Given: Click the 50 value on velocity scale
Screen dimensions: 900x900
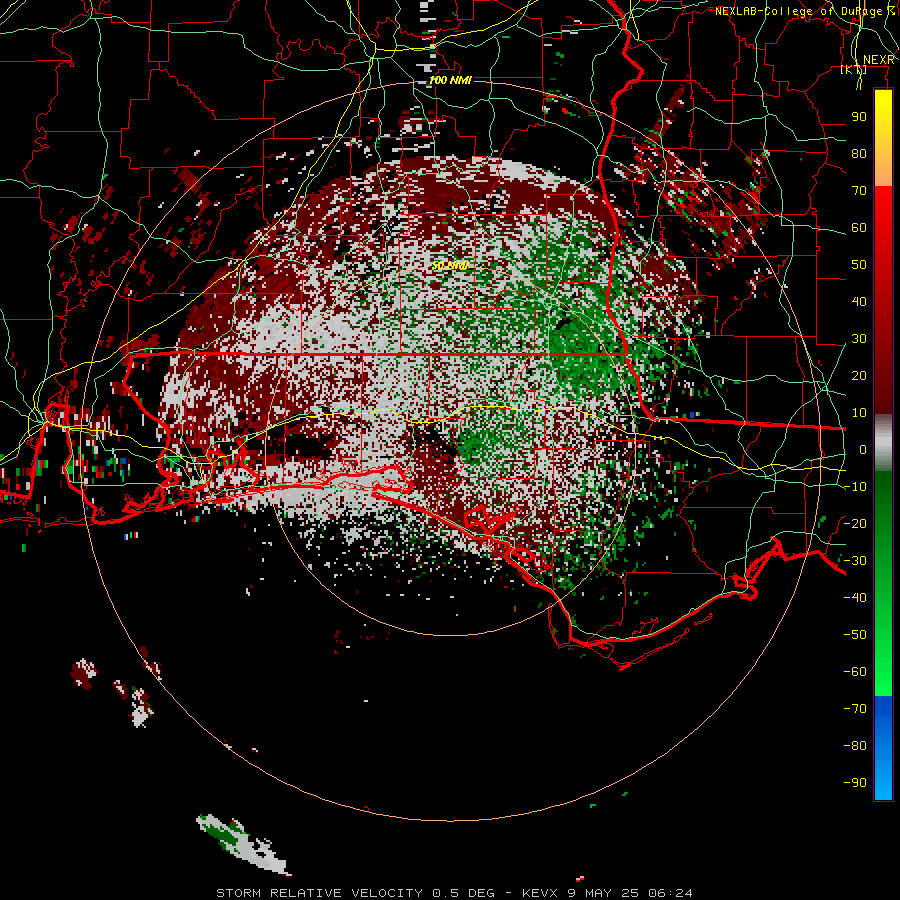Looking at the screenshot, I should click(x=859, y=265).
